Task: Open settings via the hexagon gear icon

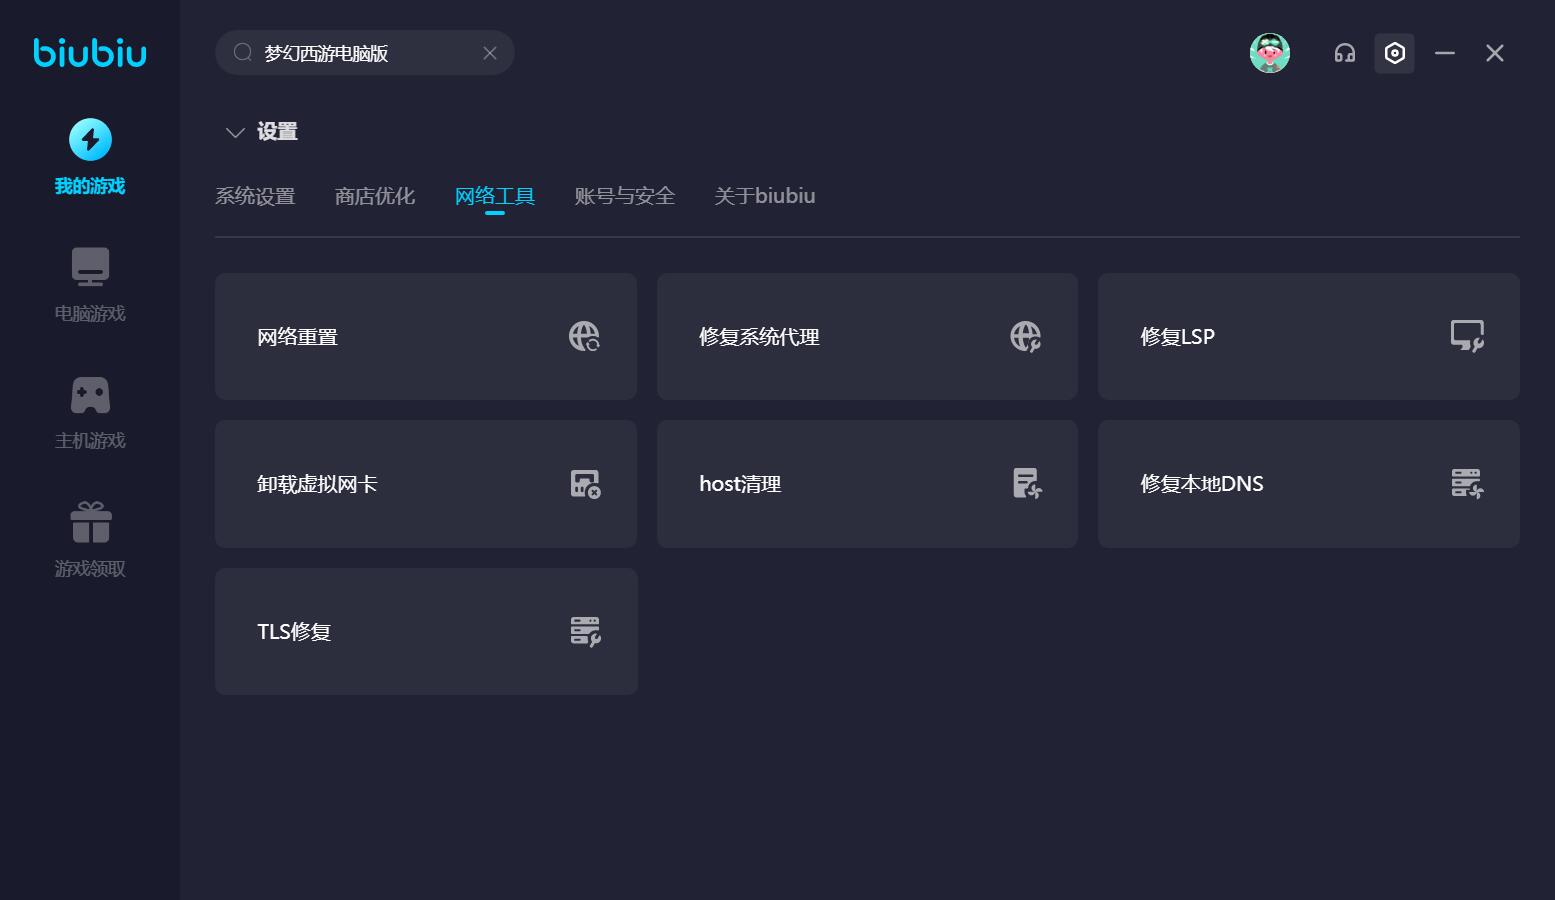Action: [x=1394, y=53]
